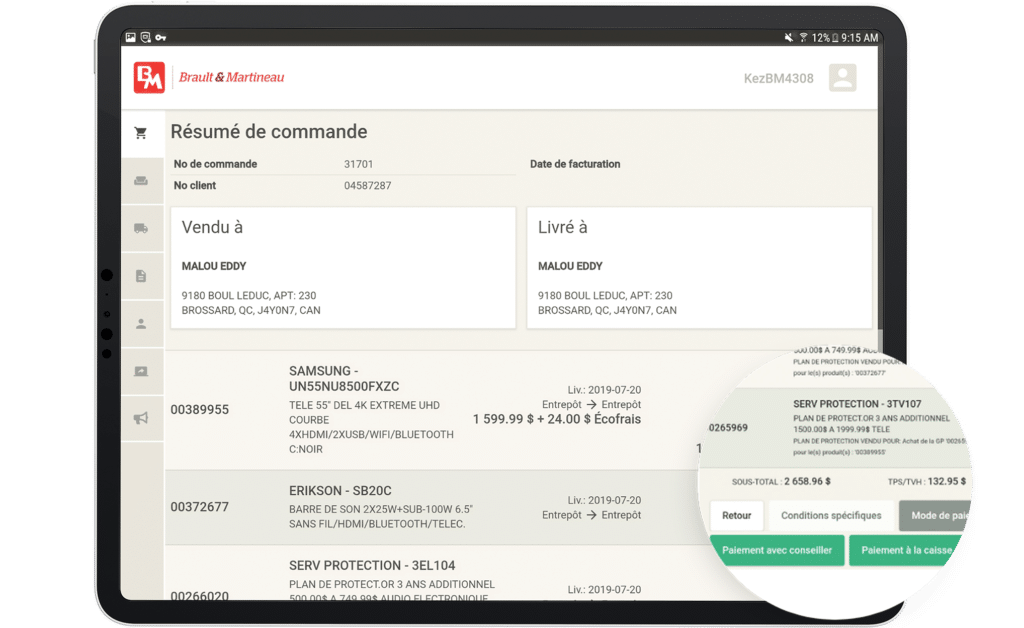Click the Vendu à heading
This screenshot has width=1024, height=628.
(x=212, y=227)
